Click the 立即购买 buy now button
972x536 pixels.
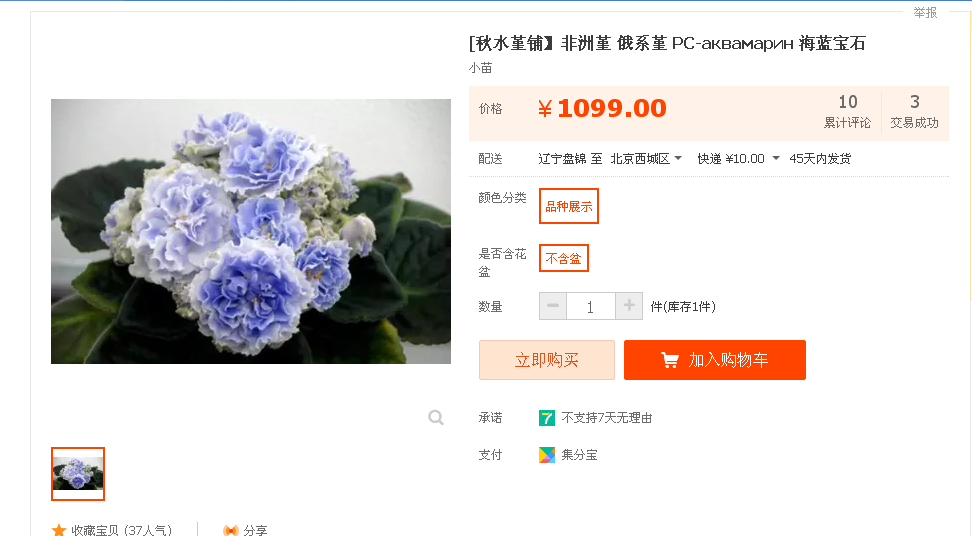547,360
